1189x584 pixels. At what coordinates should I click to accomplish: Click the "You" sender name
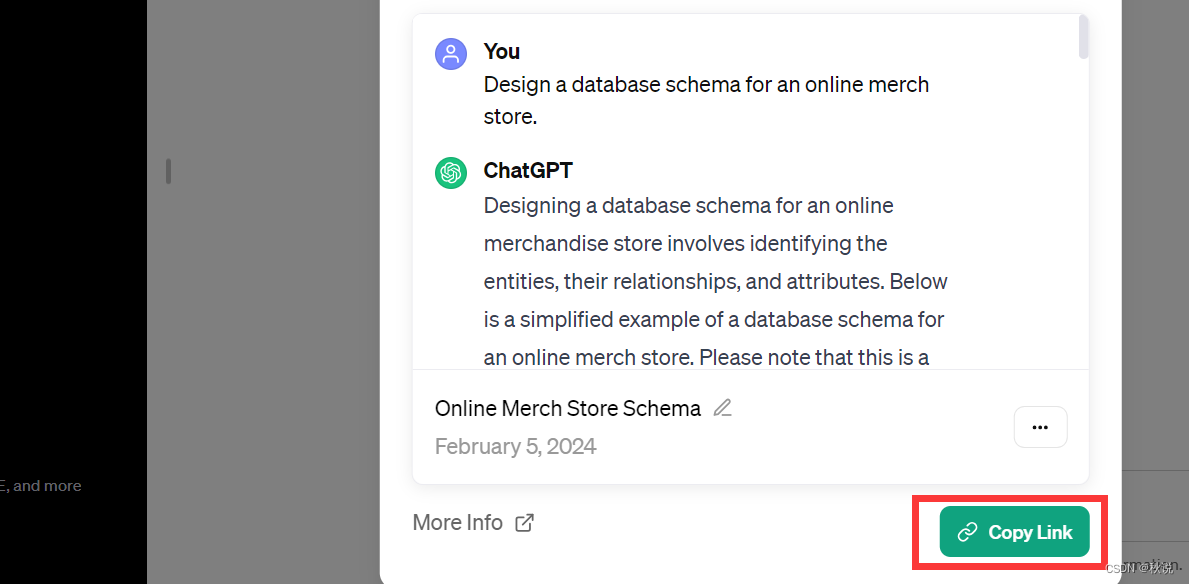(x=501, y=51)
